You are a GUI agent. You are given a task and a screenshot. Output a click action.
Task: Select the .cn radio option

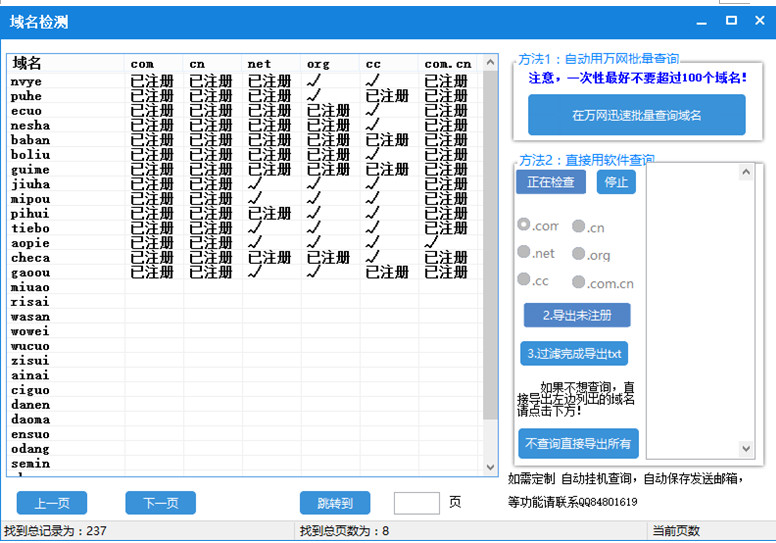pos(579,227)
